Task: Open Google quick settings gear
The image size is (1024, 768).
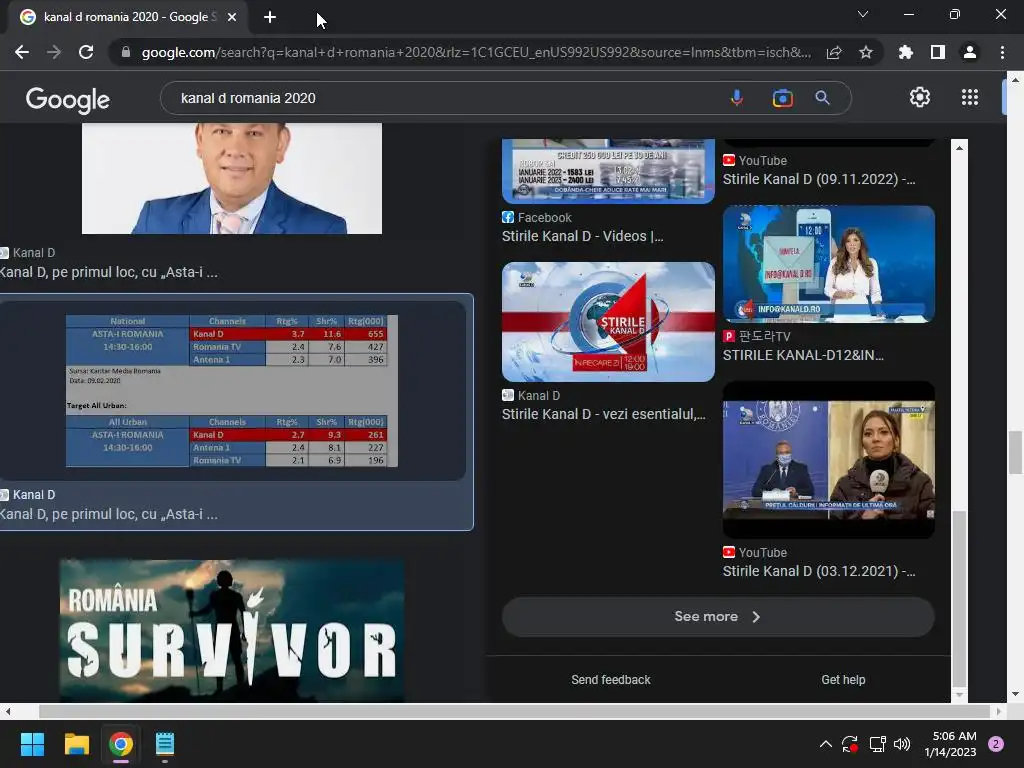Action: tap(920, 97)
